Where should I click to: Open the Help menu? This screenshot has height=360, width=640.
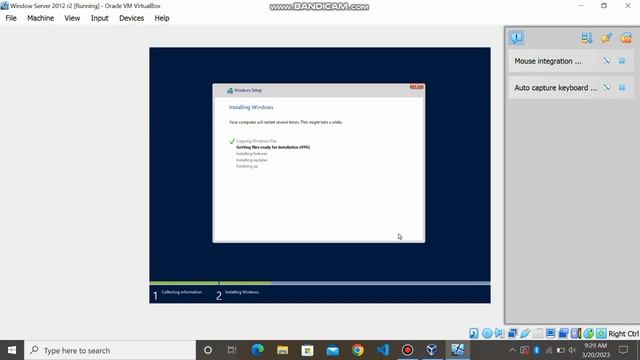162,18
